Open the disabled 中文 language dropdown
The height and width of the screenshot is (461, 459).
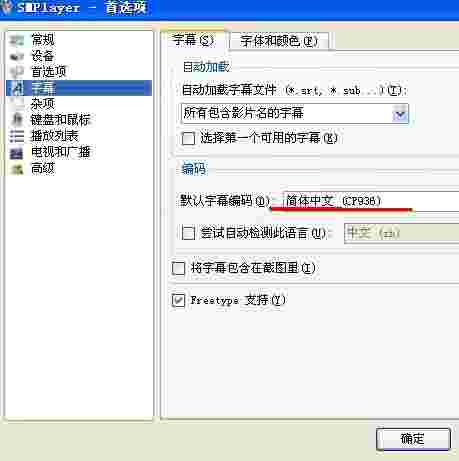(x=401, y=233)
